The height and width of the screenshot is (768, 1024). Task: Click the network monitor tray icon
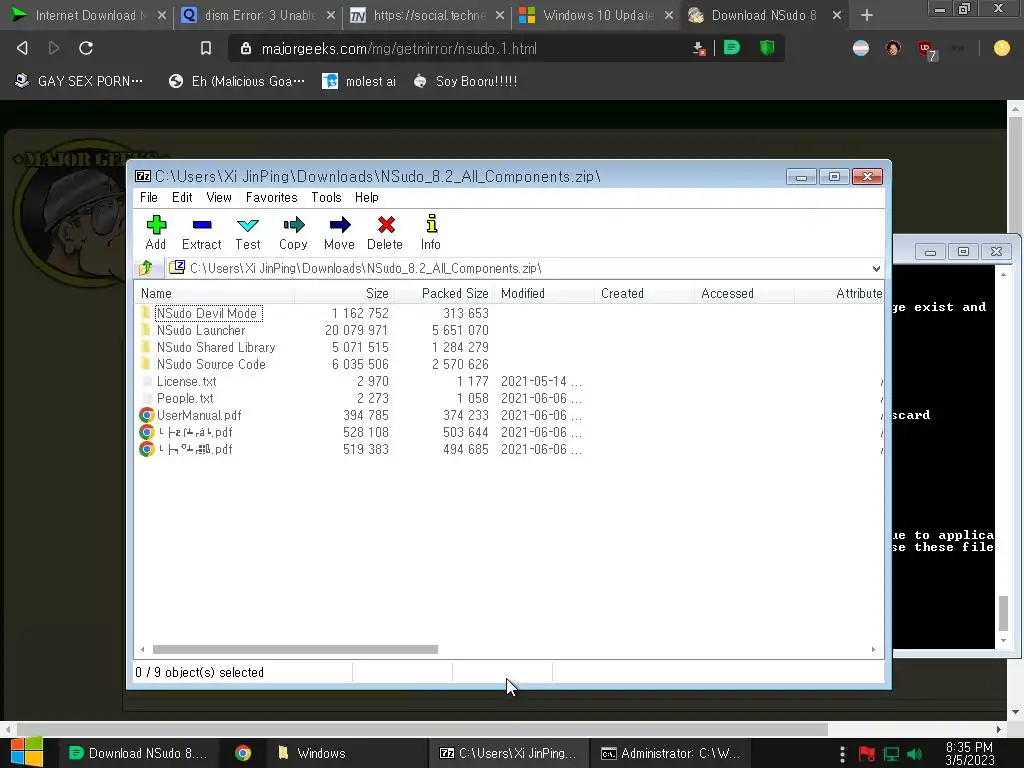[x=891, y=754]
